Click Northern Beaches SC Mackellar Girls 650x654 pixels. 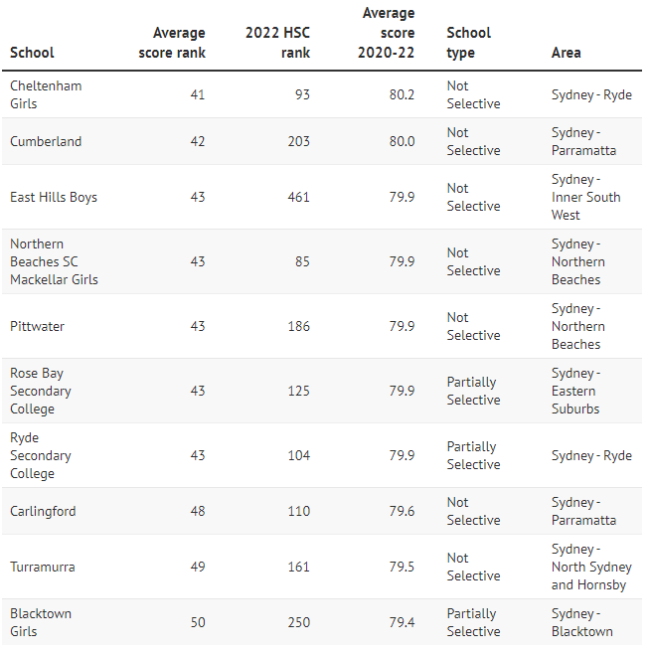coord(54,262)
